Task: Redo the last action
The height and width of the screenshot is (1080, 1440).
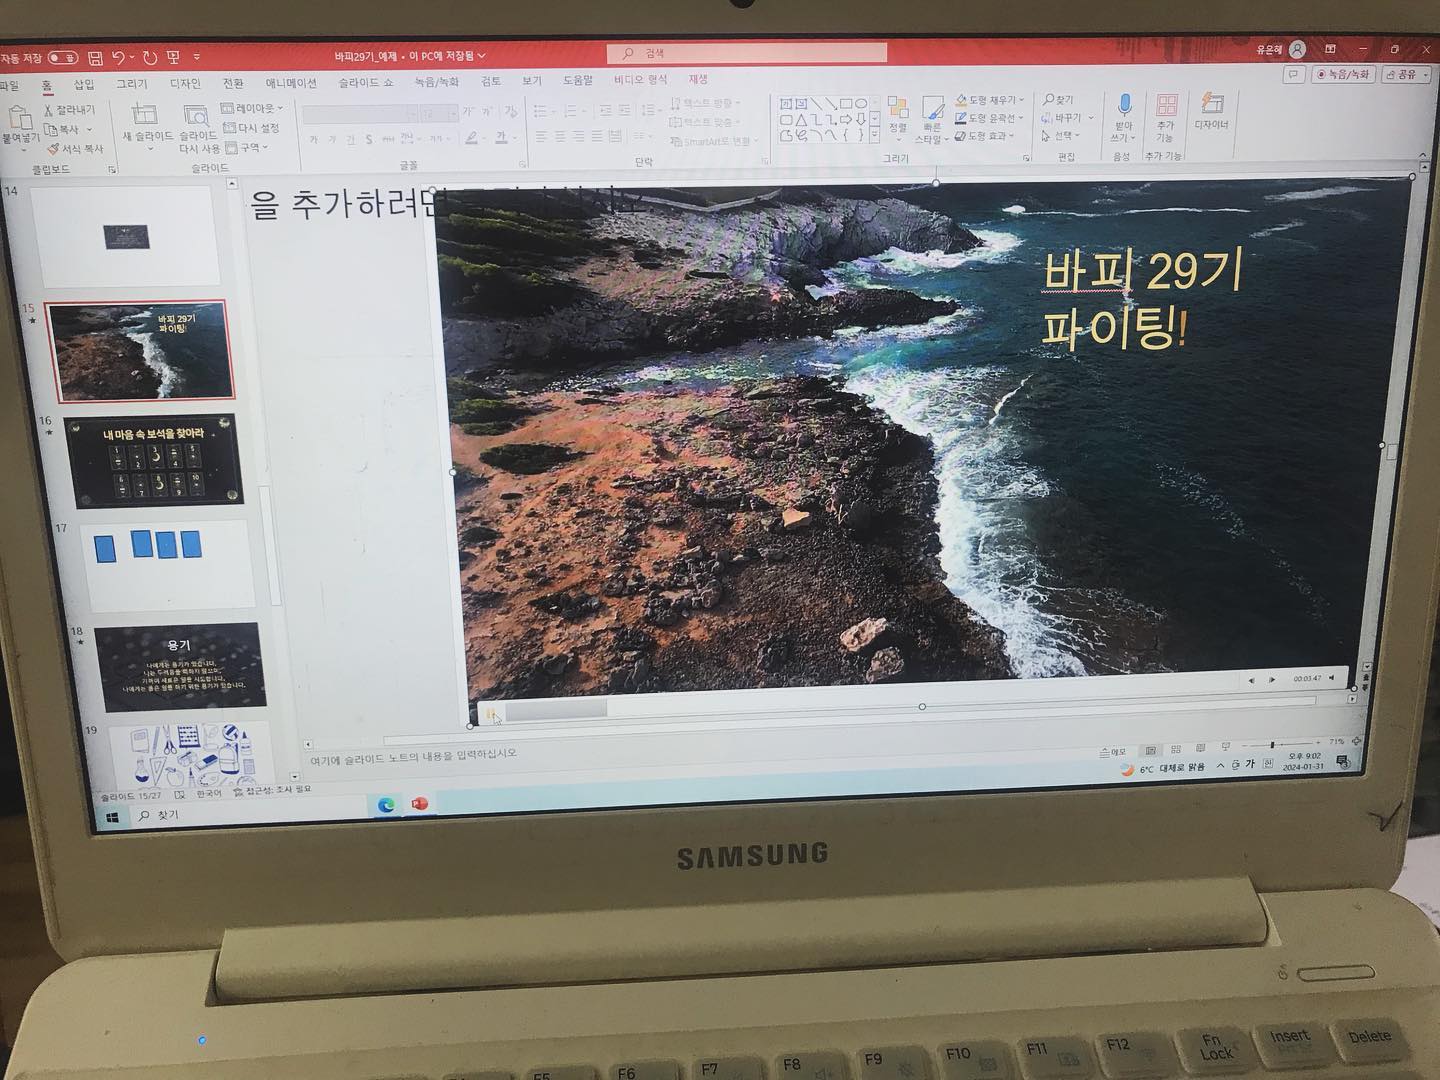Action: click(x=150, y=58)
